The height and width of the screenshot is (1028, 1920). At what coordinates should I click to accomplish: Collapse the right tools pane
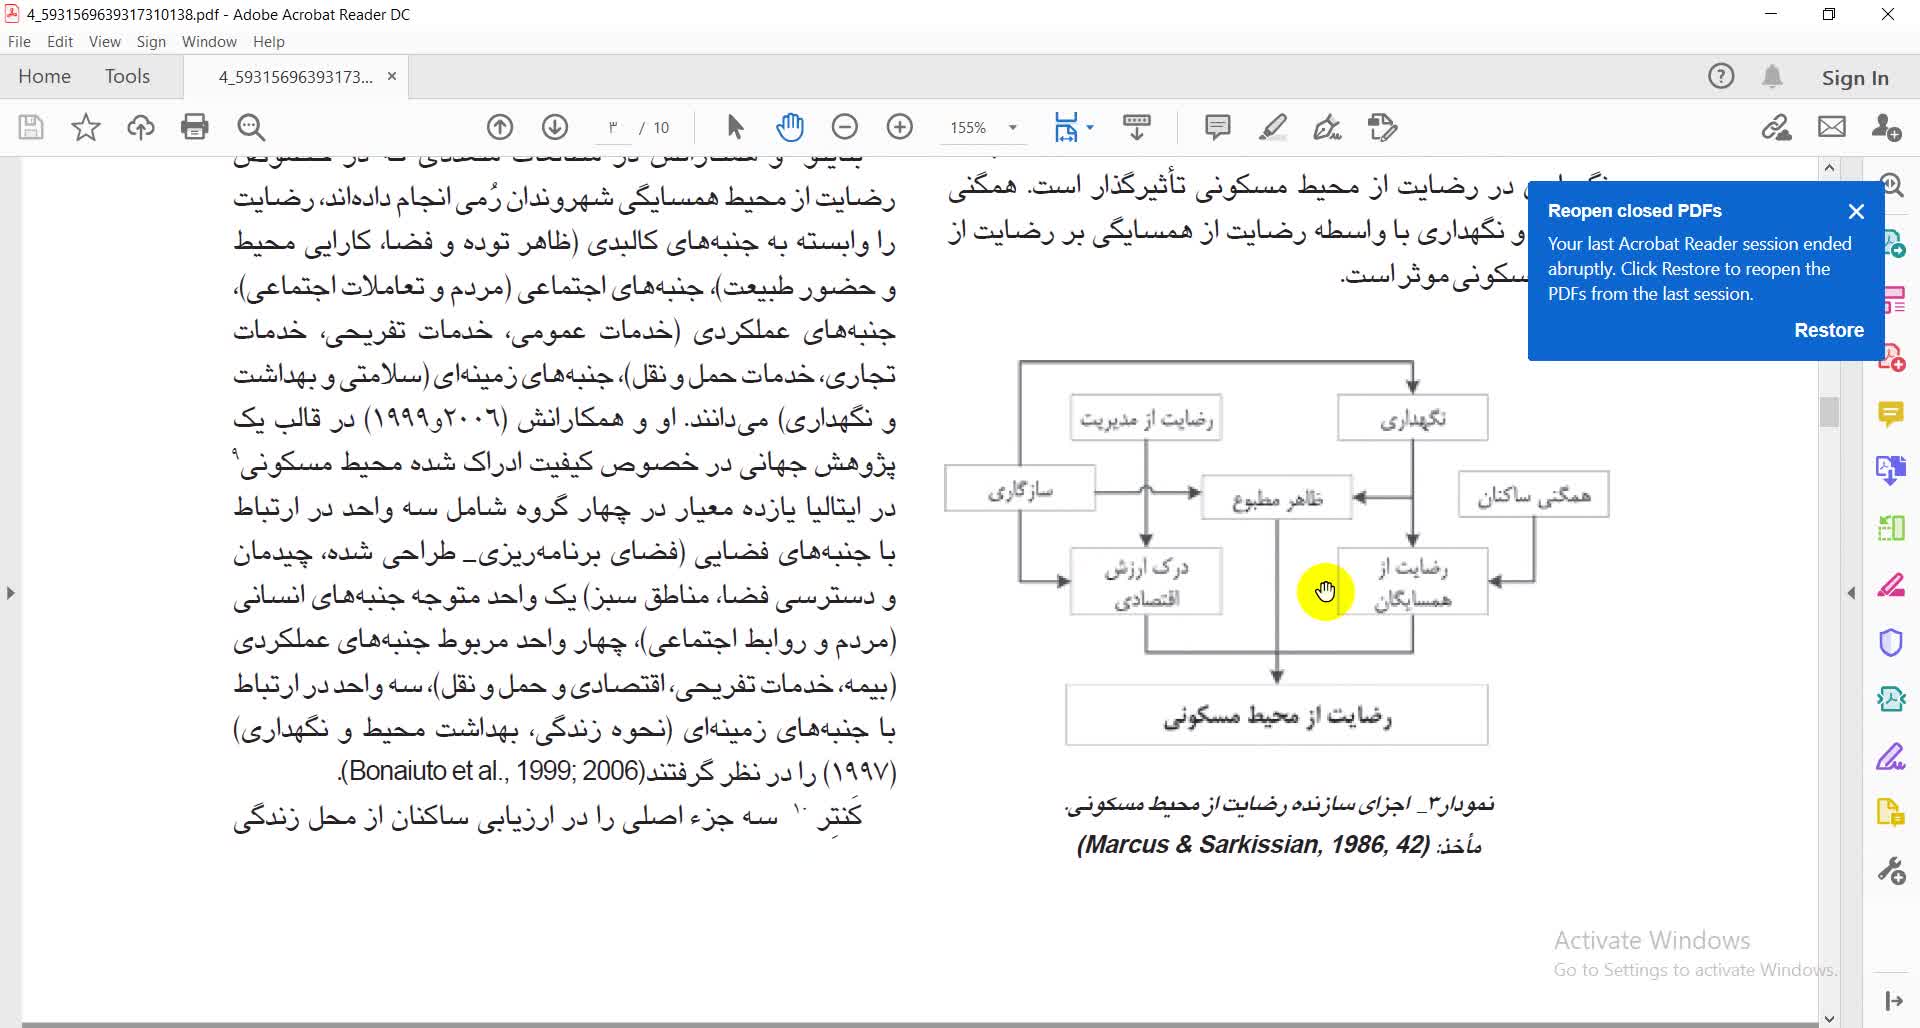[x=1851, y=593]
